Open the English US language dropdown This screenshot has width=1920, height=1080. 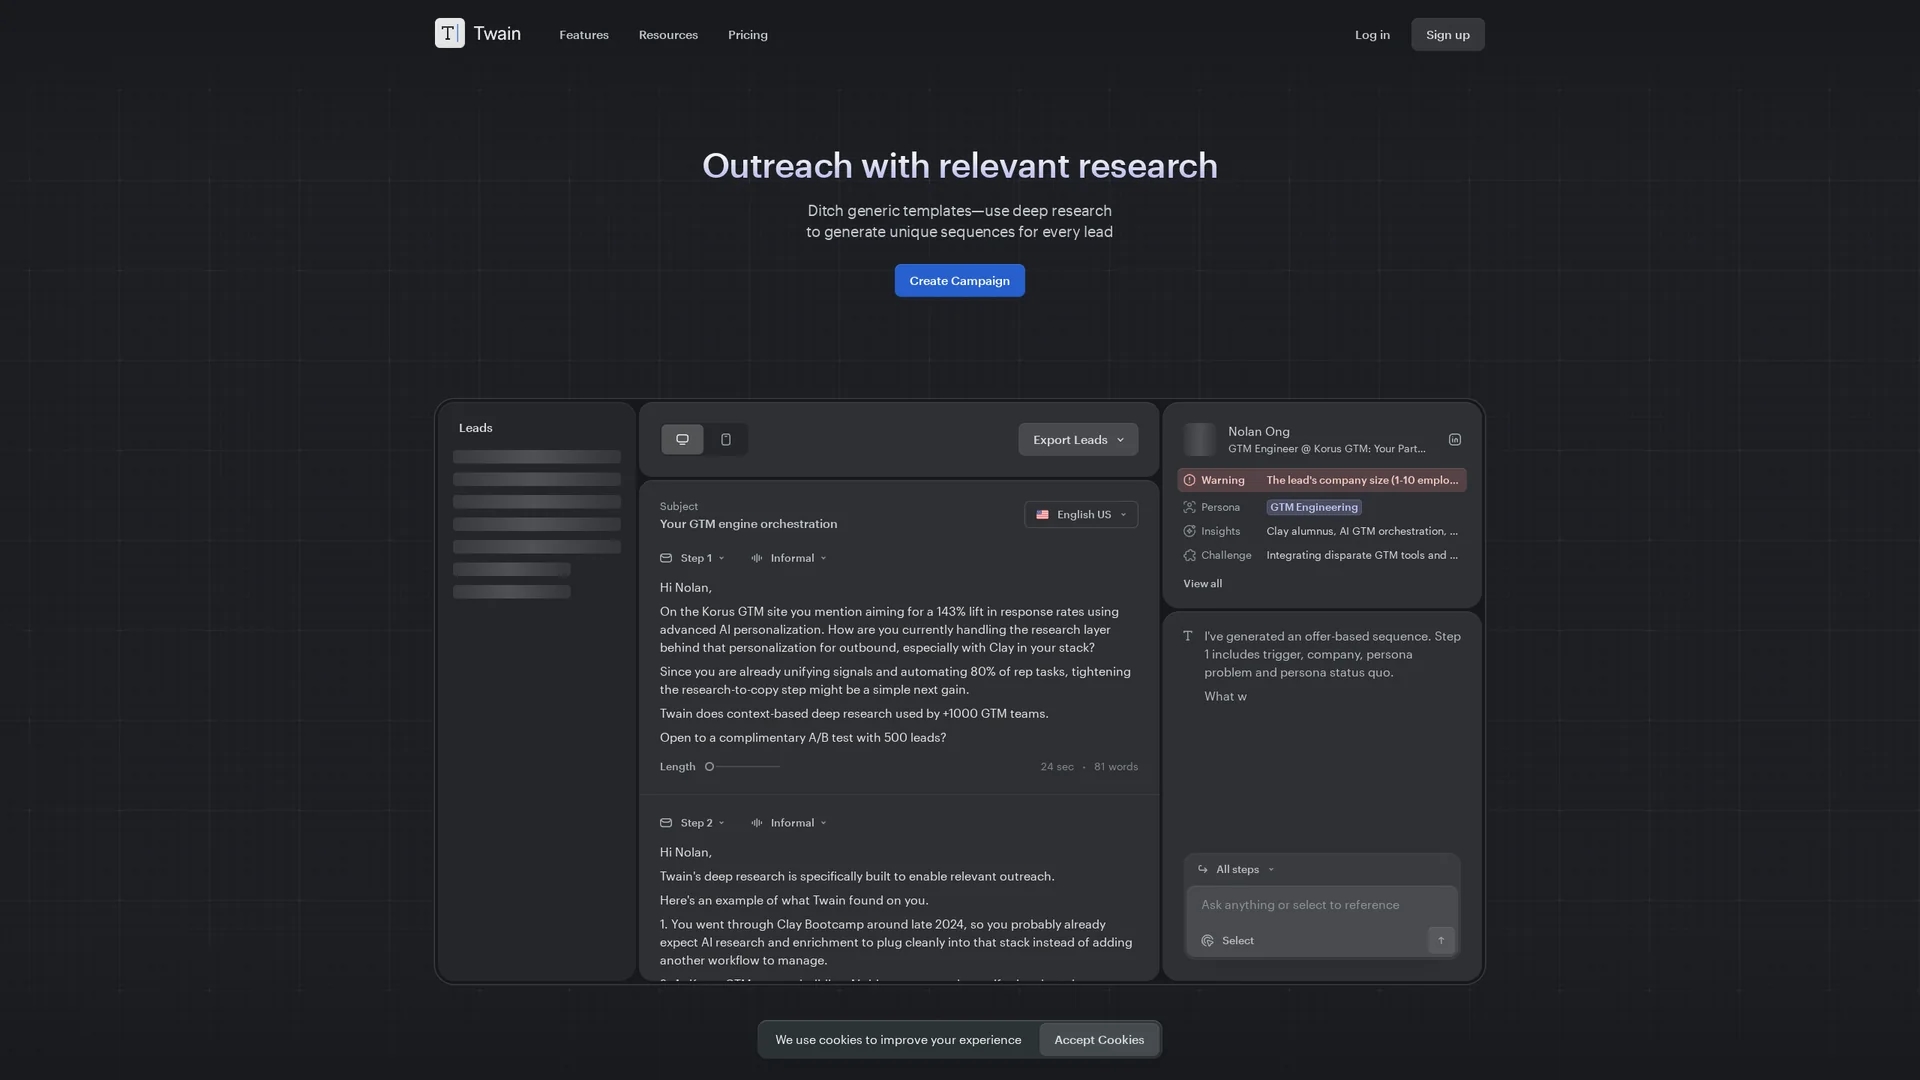coord(1081,515)
